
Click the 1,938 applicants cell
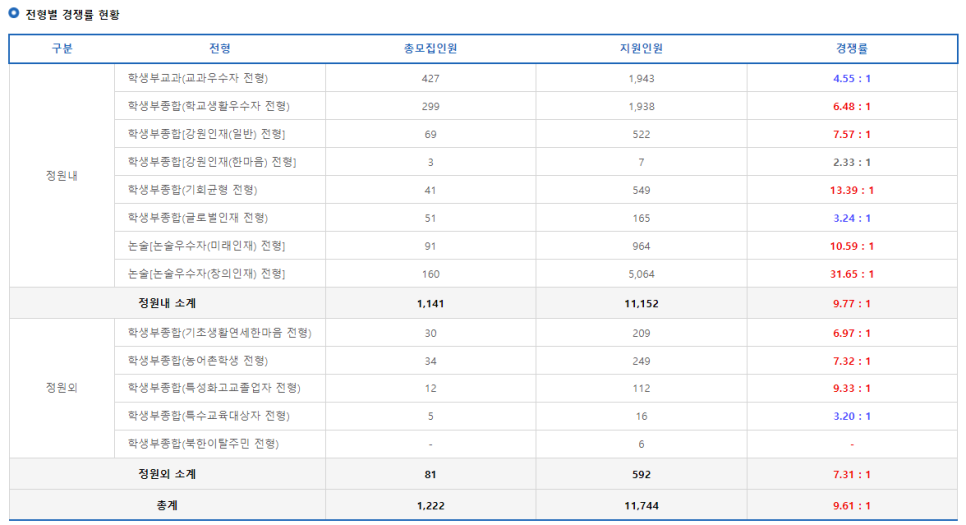click(x=641, y=106)
